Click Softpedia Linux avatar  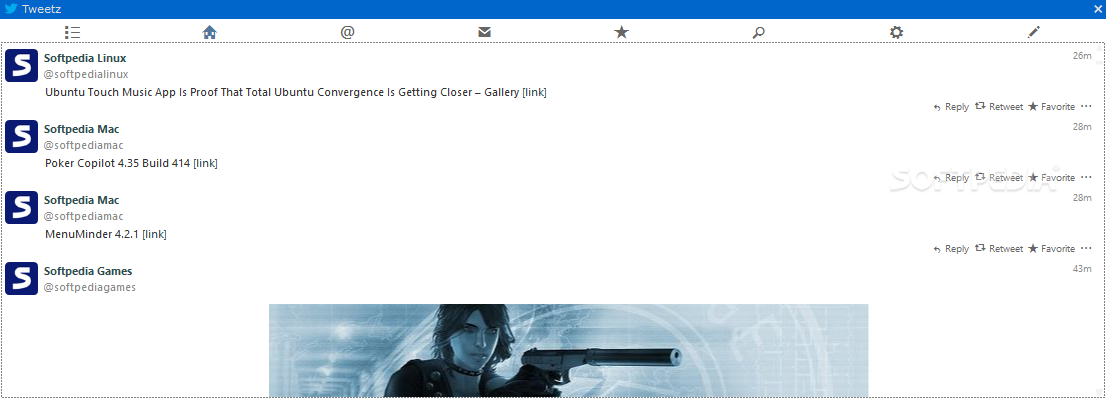click(21, 66)
